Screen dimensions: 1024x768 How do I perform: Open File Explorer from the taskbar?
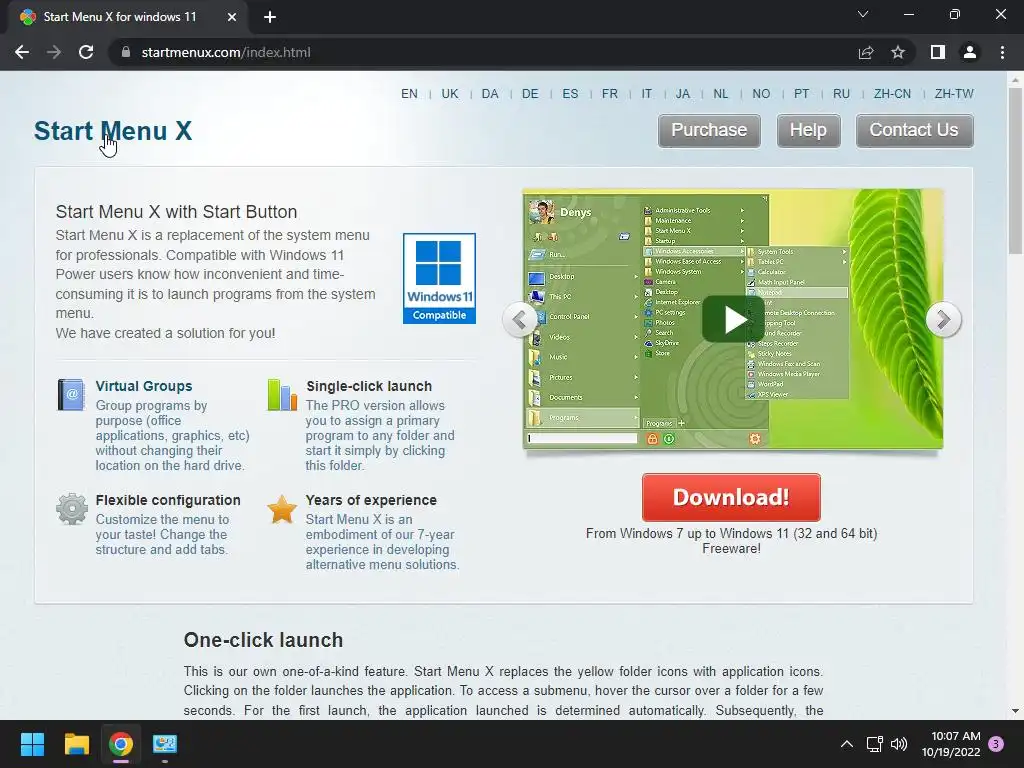click(76, 744)
